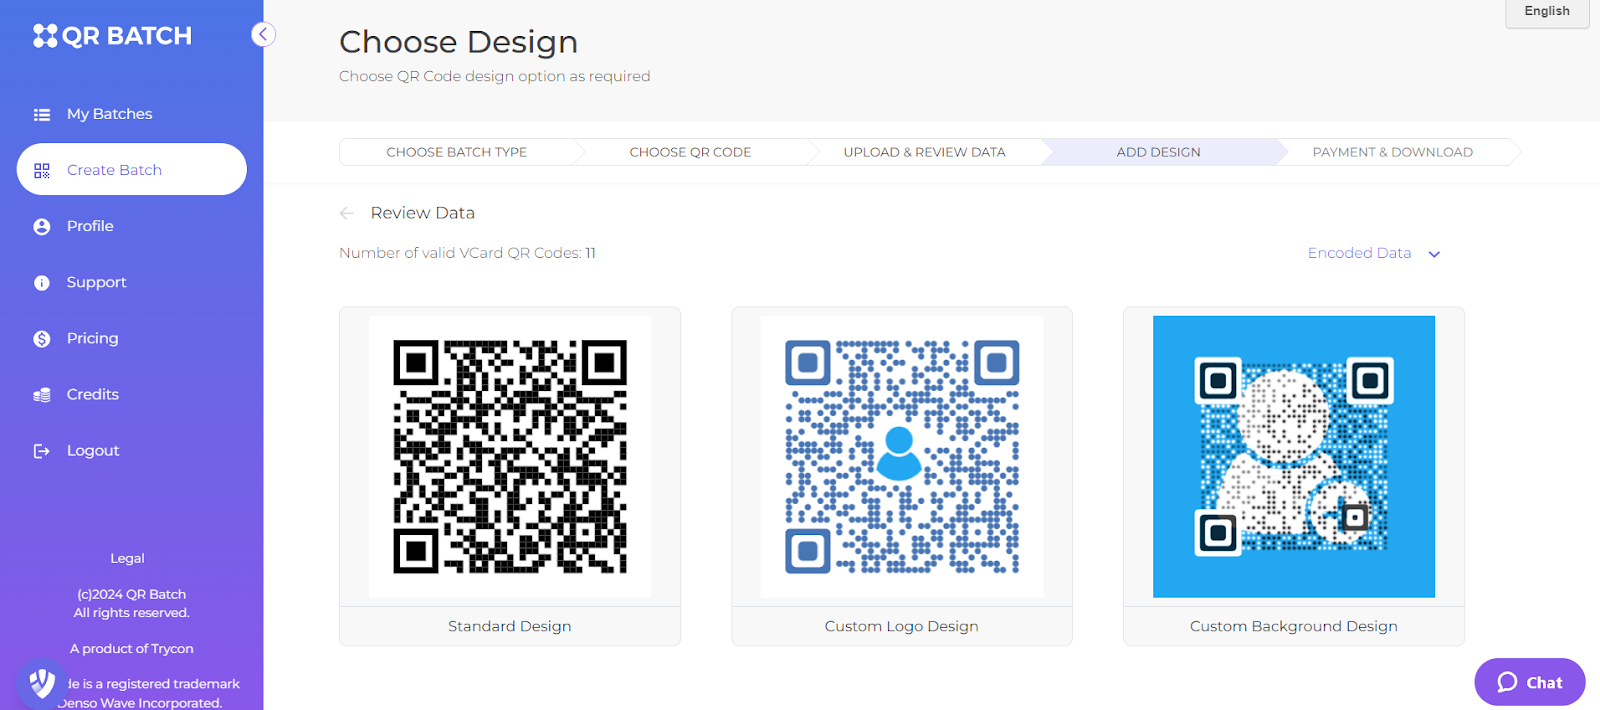The image size is (1600, 710).
Task: Click the Create Batch QR icon
Action: [x=42, y=171]
